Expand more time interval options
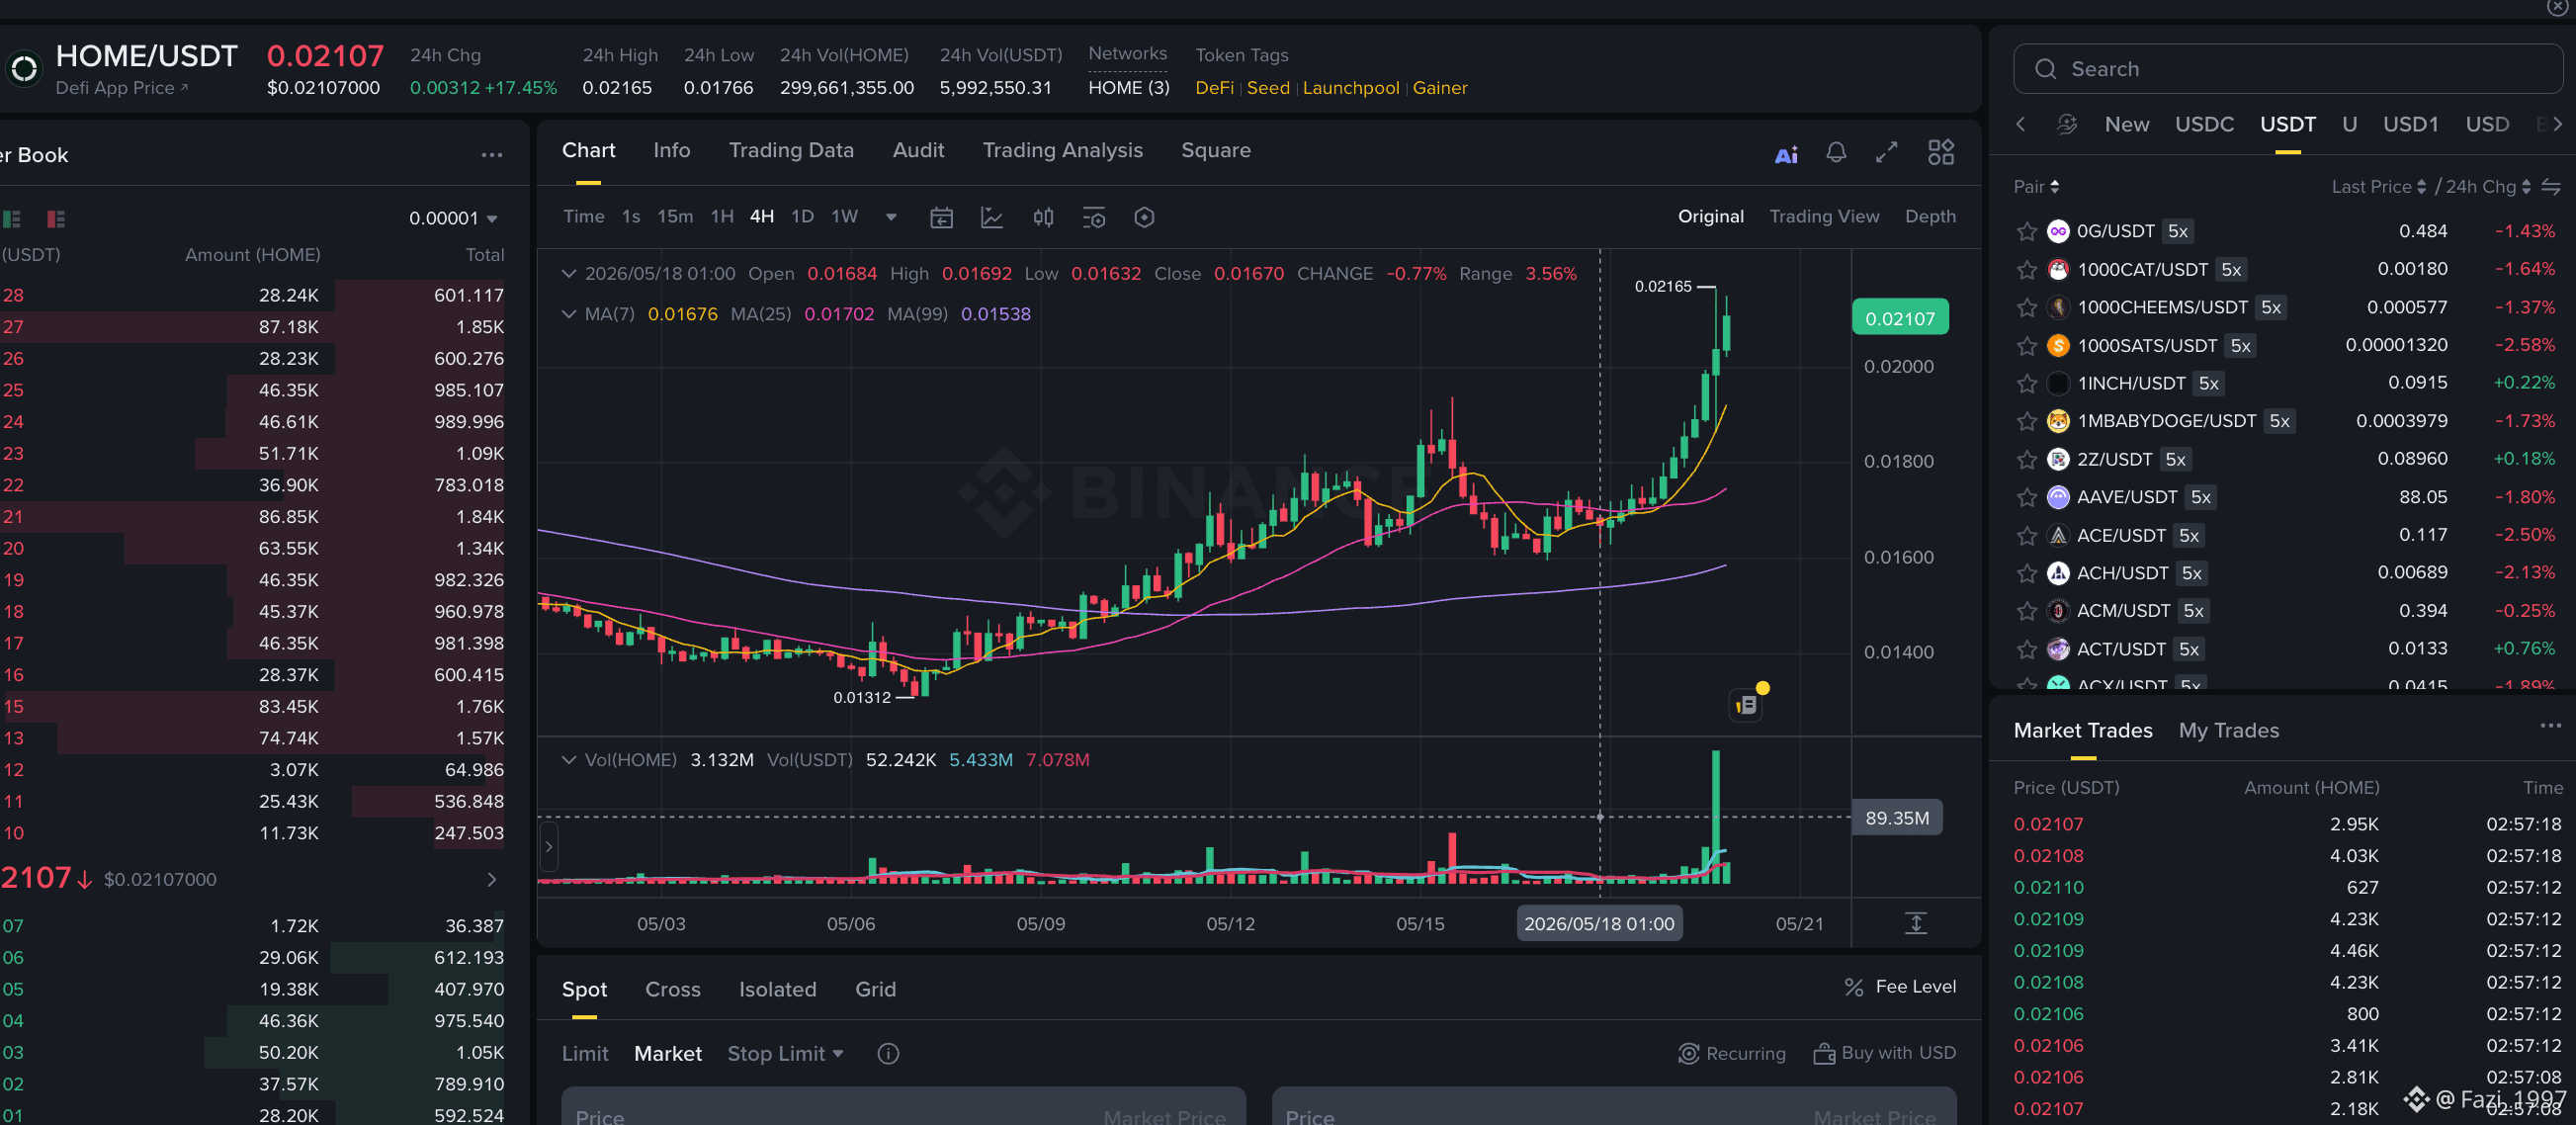This screenshot has width=2576, height=1125. [891, 217]
